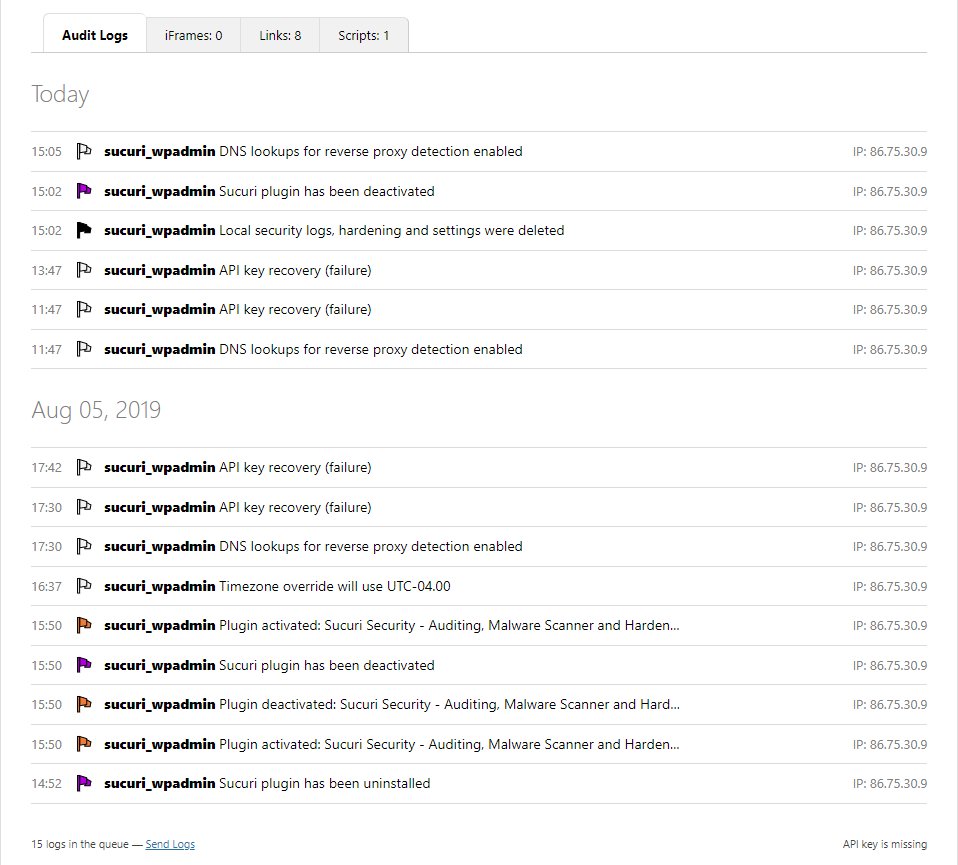Click the flag icon on the Timezone override entry
Viewport: 958px width, 865px height.
coord(84,587)
